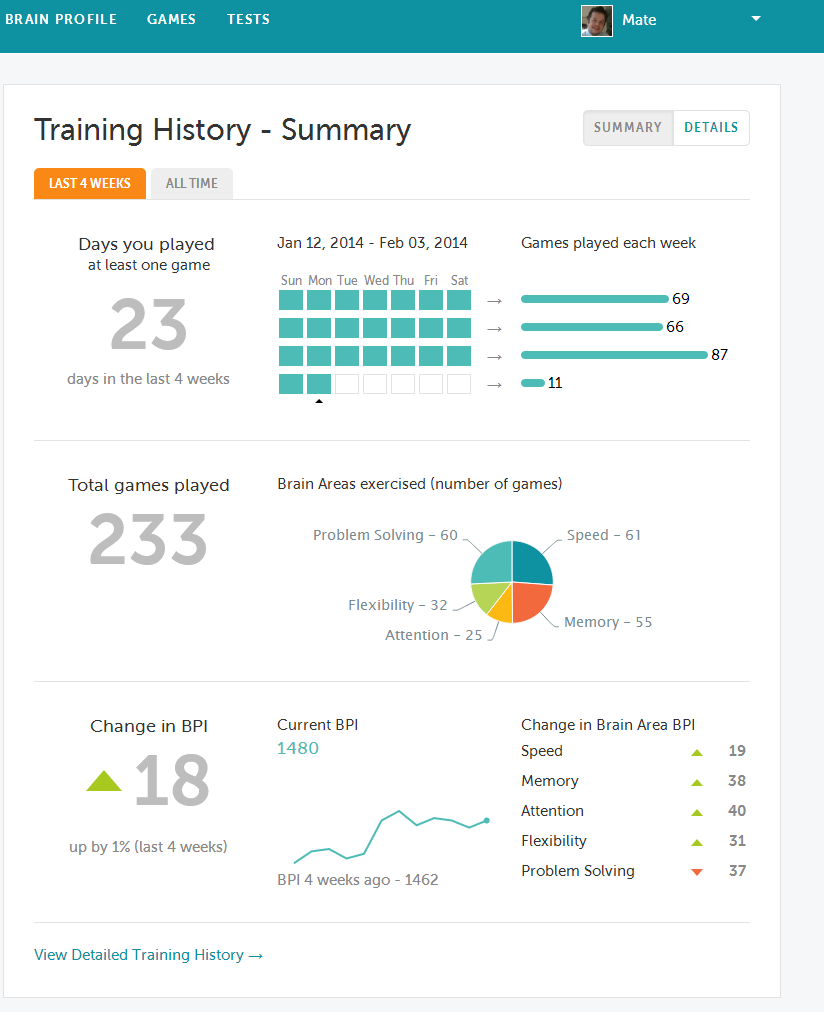This screenshot has height=1012, width=824.
Task: Open the Tests menu item
Action: (248, 19)
